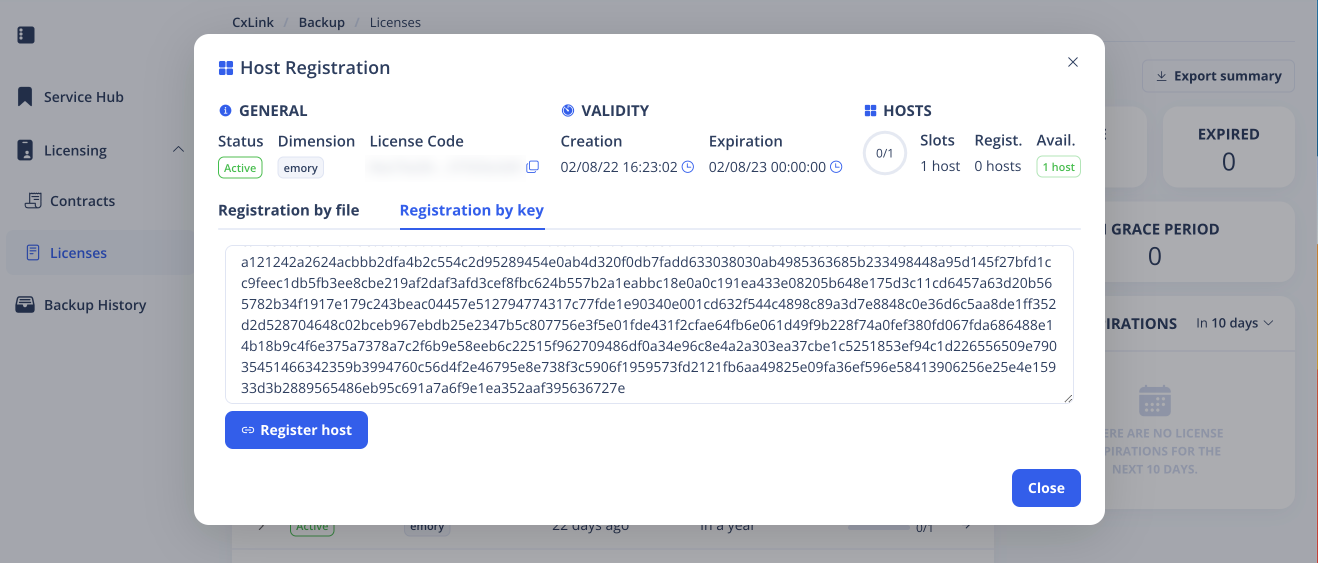Collapse the Licensing section chevron
The width and height of the screenshot is (1318, 563).
pos(178,150)
